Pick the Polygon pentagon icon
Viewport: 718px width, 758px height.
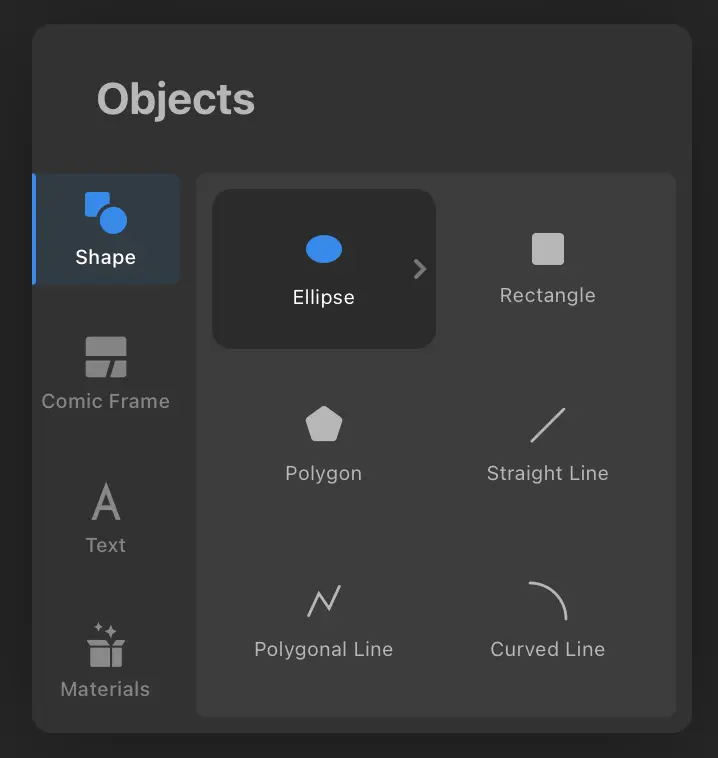tap(324, 425)
